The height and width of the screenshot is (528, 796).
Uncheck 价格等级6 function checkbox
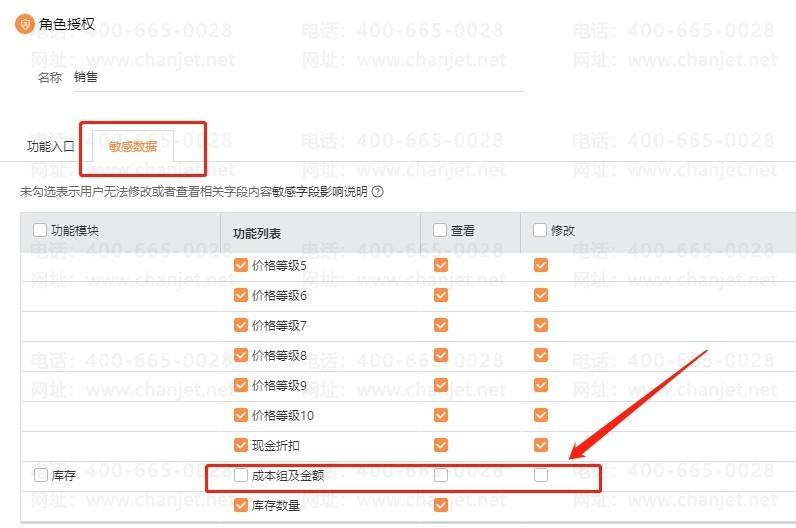tap(240, 295)
